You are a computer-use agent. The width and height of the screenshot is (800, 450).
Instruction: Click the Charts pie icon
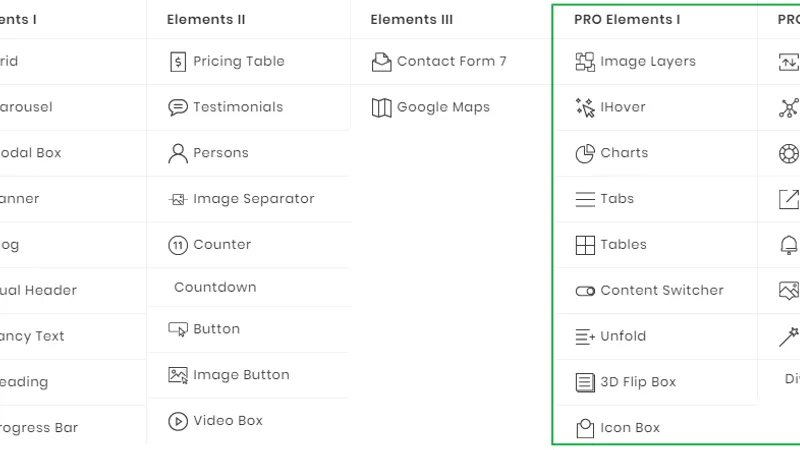tap(585, 153)
